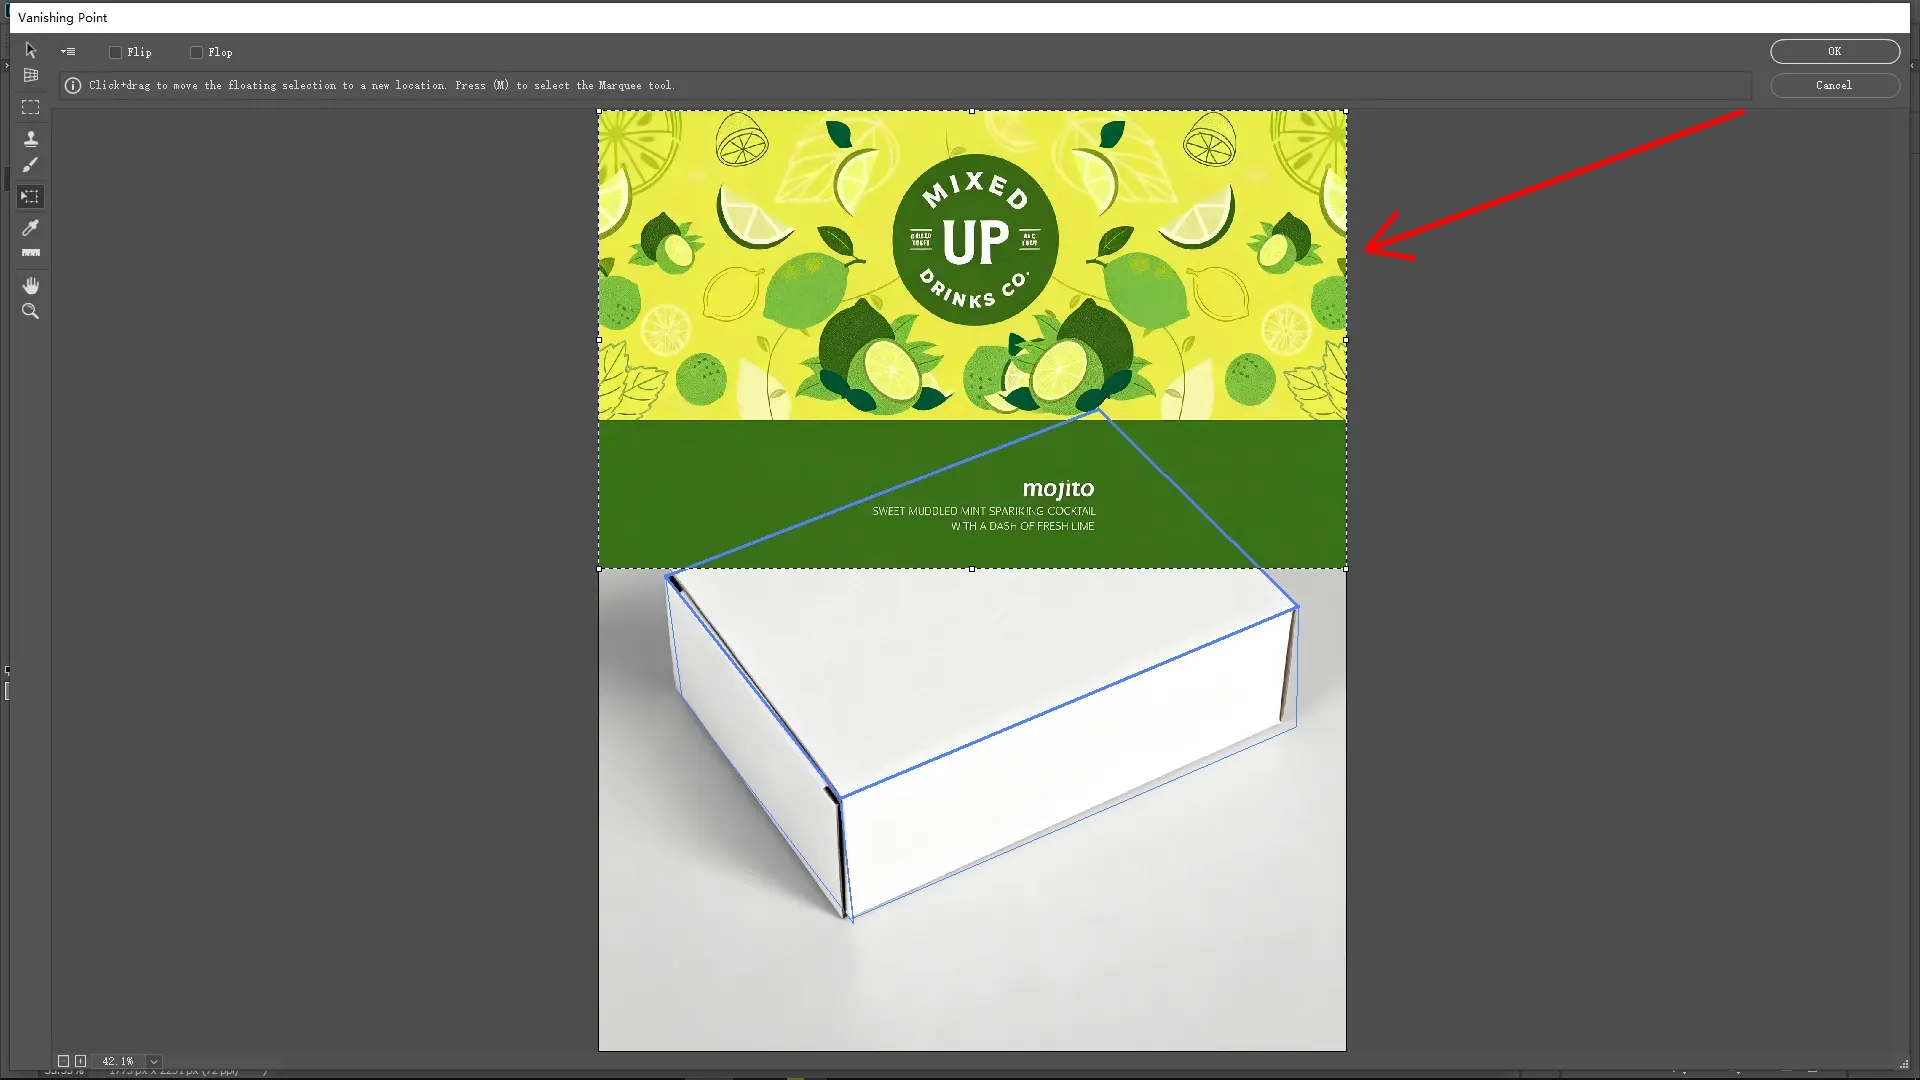Select the Brush tool

tap(31, 165)
